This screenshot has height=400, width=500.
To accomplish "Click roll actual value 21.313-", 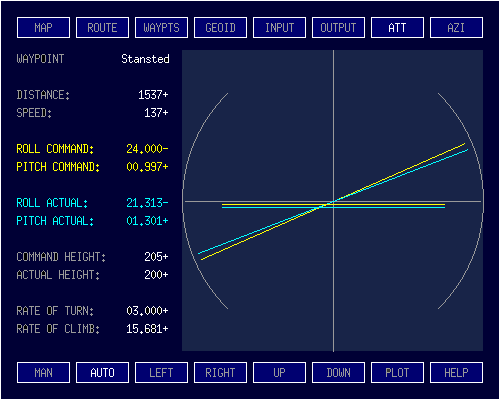I will click(x=147, y=203).
